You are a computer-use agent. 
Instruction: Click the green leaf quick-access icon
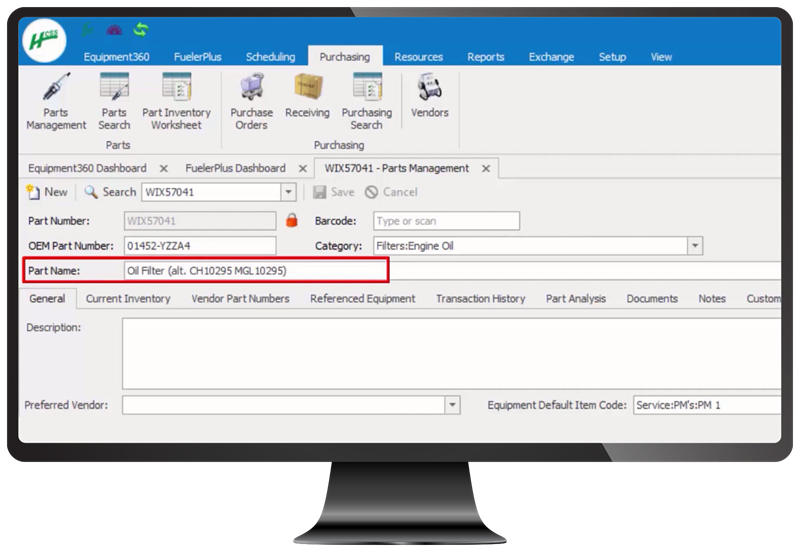[88, 30]
